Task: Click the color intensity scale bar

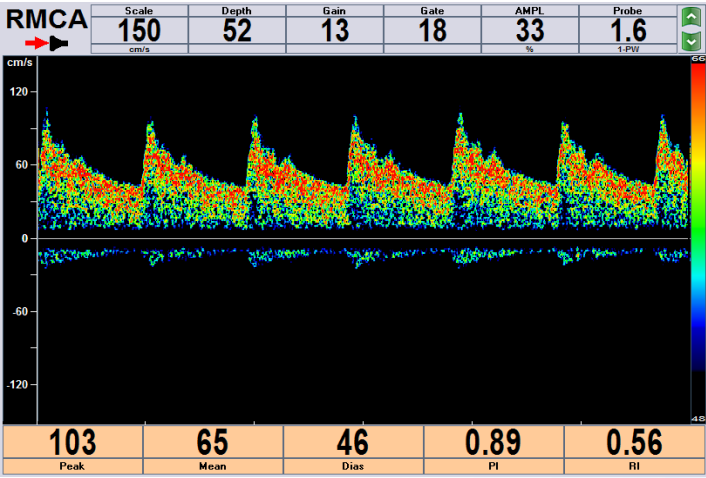Action: 697,240
